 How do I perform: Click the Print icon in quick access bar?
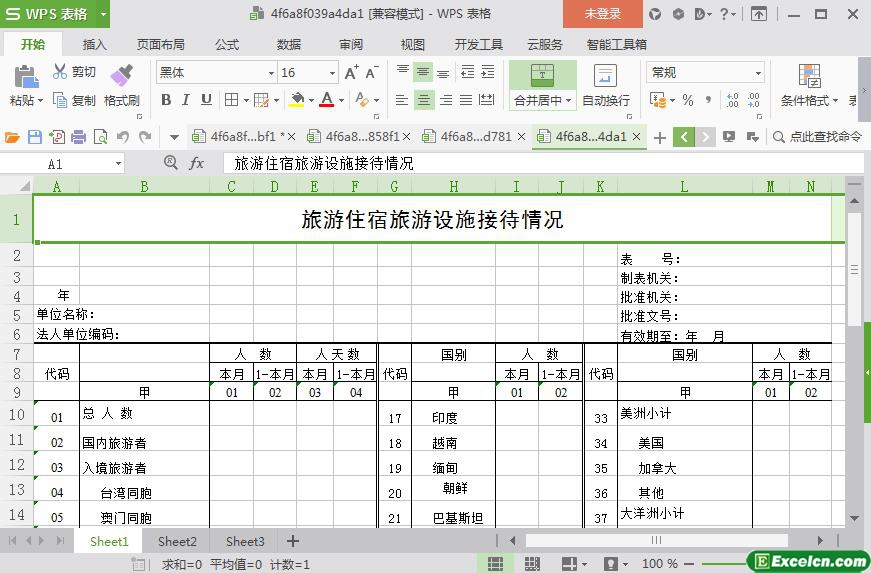coord(78,137)
